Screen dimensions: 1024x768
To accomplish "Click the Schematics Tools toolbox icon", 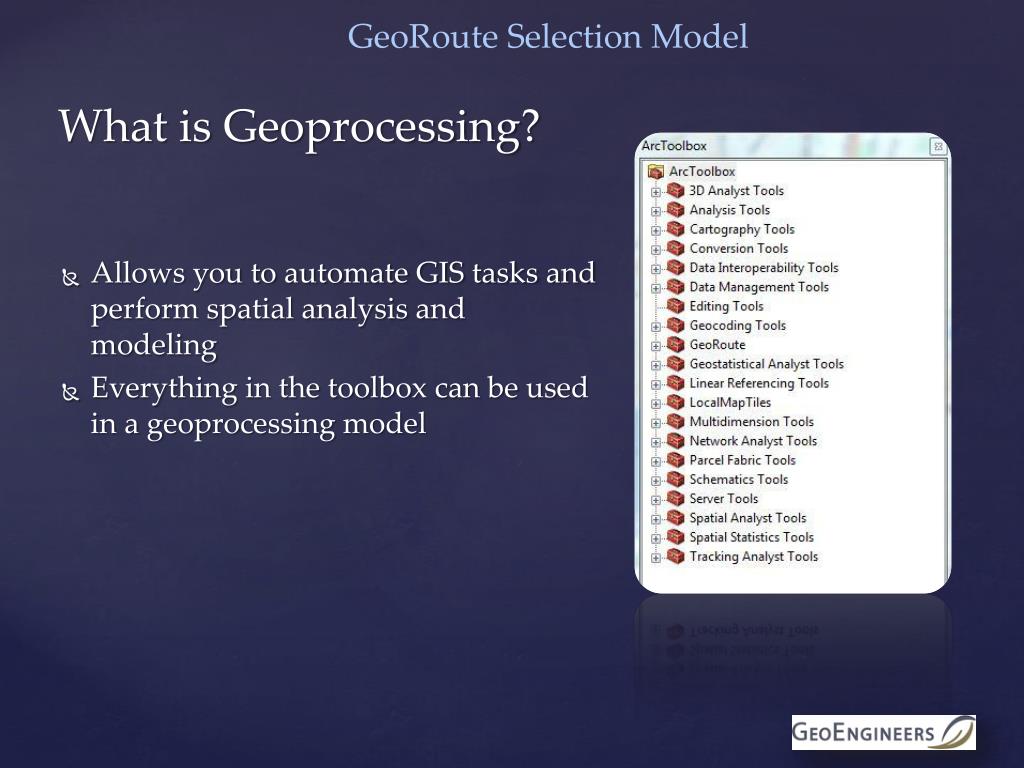I will click(x=675, y=479).
